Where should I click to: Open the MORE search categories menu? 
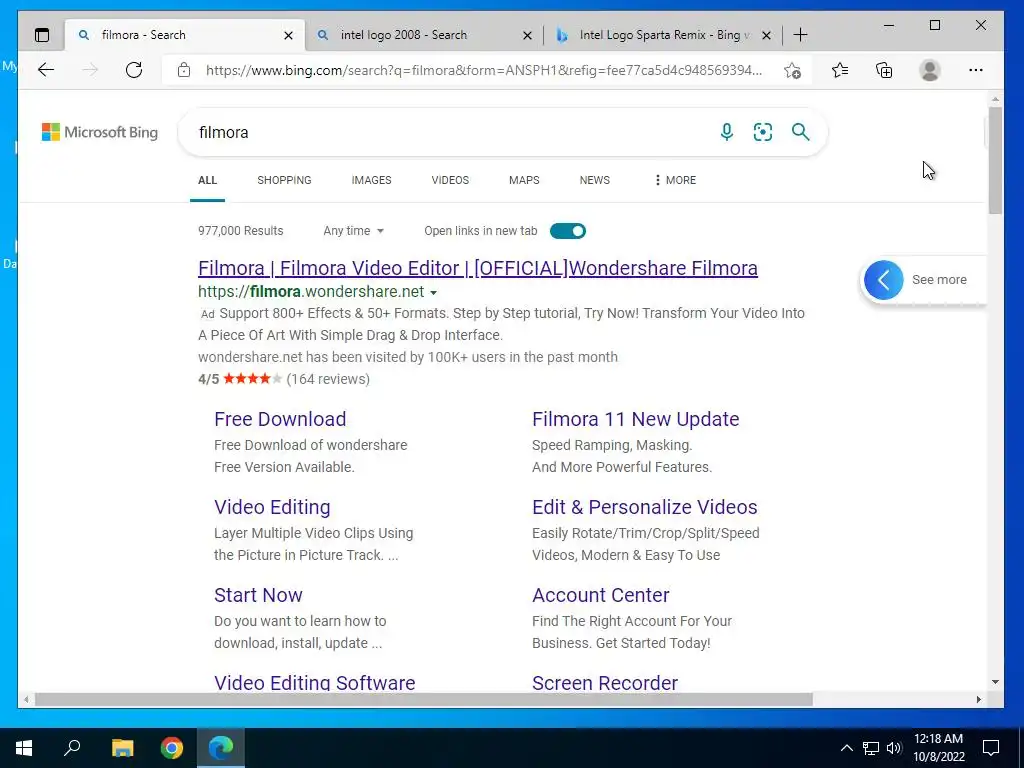pos(675,180)
